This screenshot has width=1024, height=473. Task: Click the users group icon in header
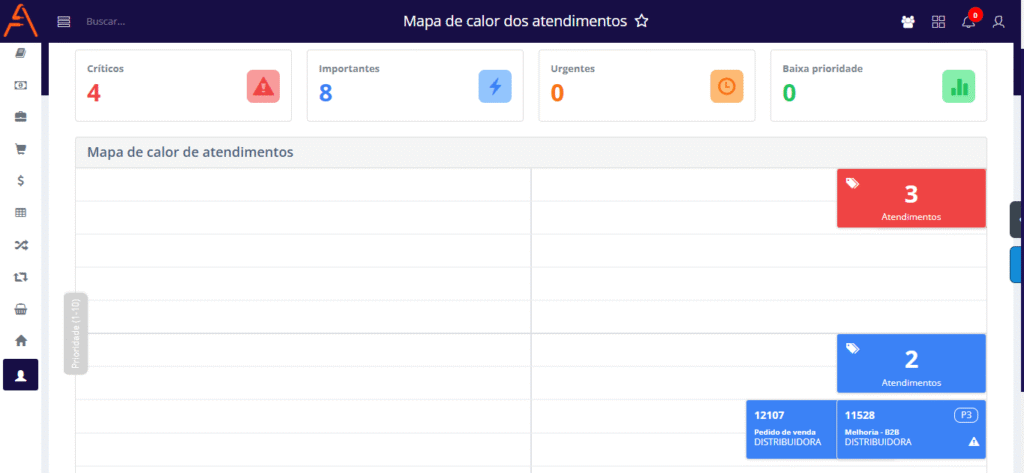(x=908, y=22)
